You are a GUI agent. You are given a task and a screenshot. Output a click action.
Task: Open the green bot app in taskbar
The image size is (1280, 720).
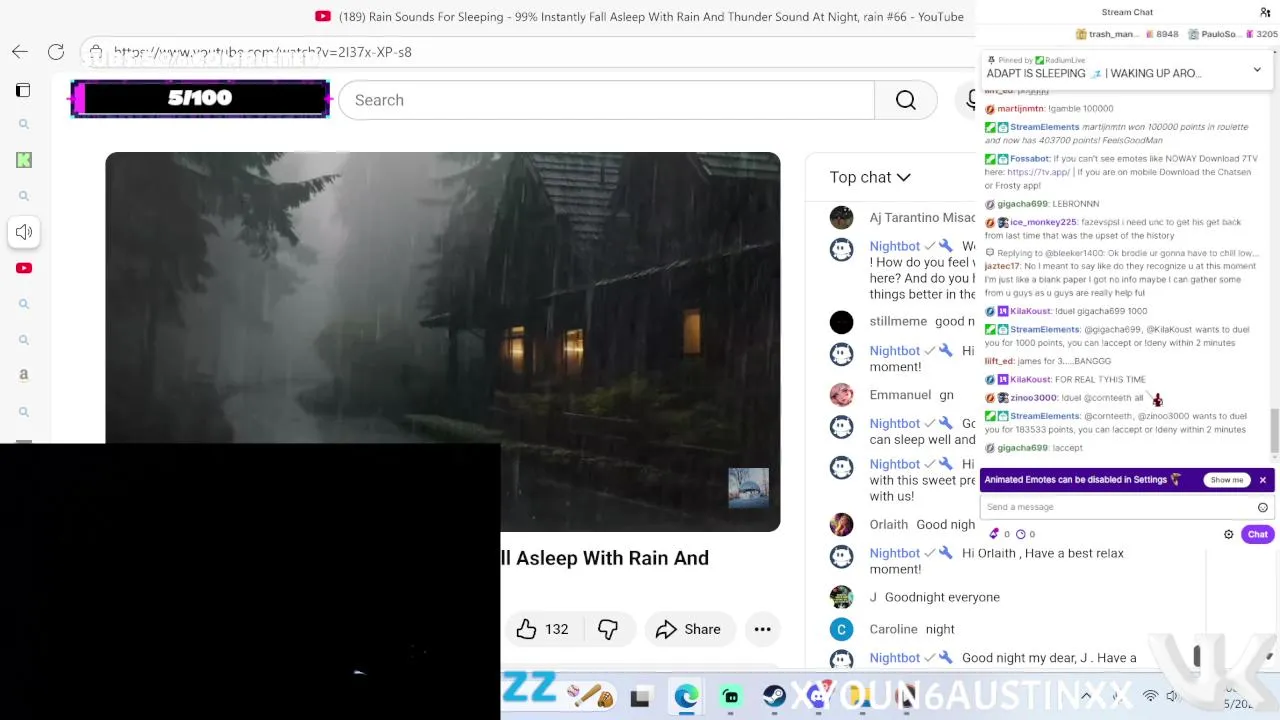coord(731,697)
